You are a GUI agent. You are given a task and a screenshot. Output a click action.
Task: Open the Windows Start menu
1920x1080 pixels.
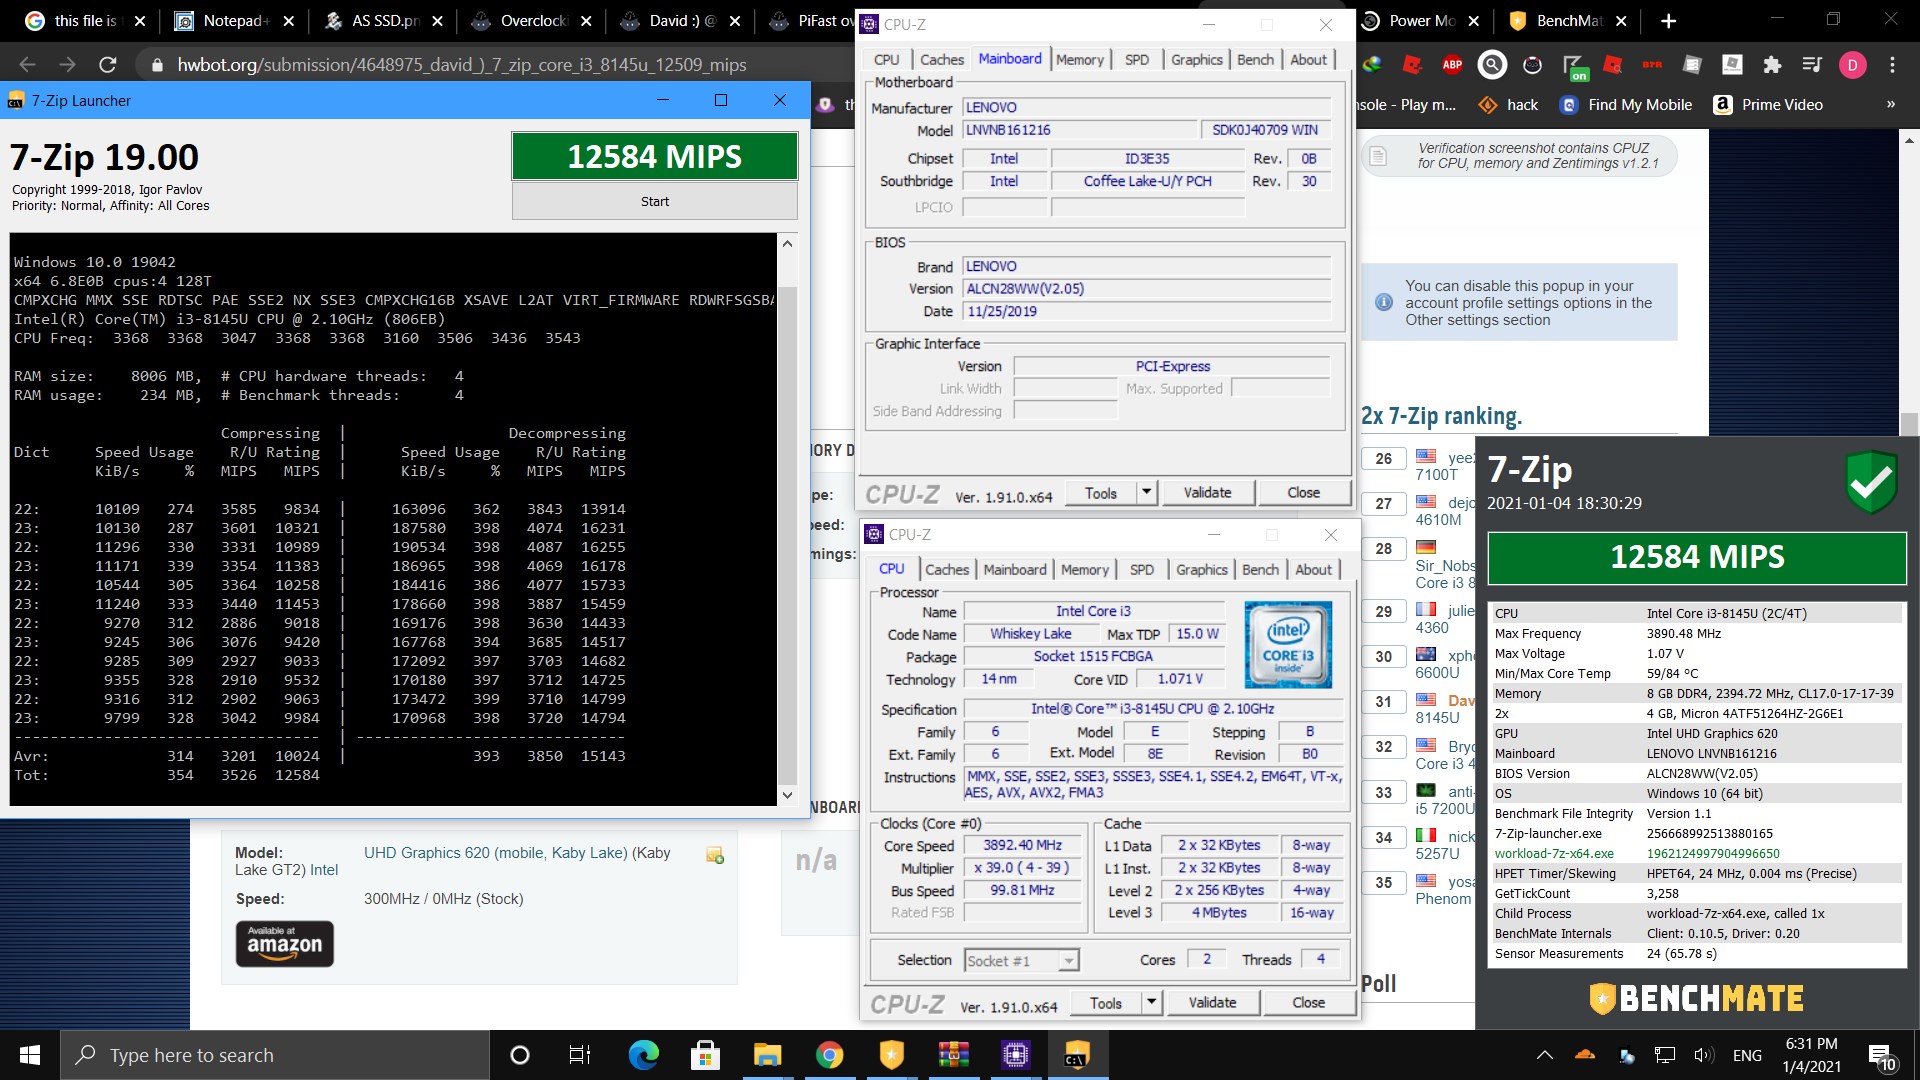click(x=30, y=1055)
